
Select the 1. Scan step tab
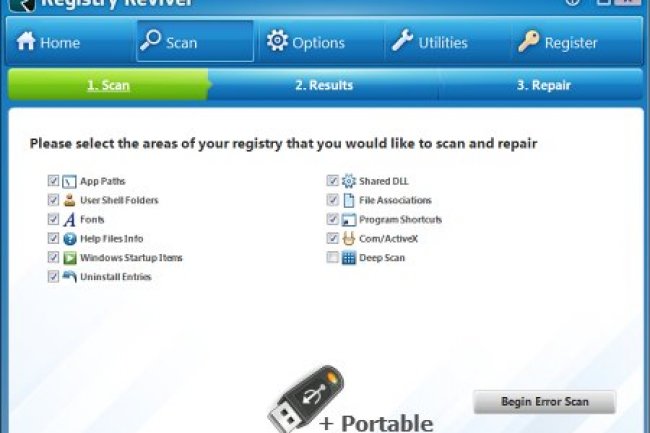[109, 85]
